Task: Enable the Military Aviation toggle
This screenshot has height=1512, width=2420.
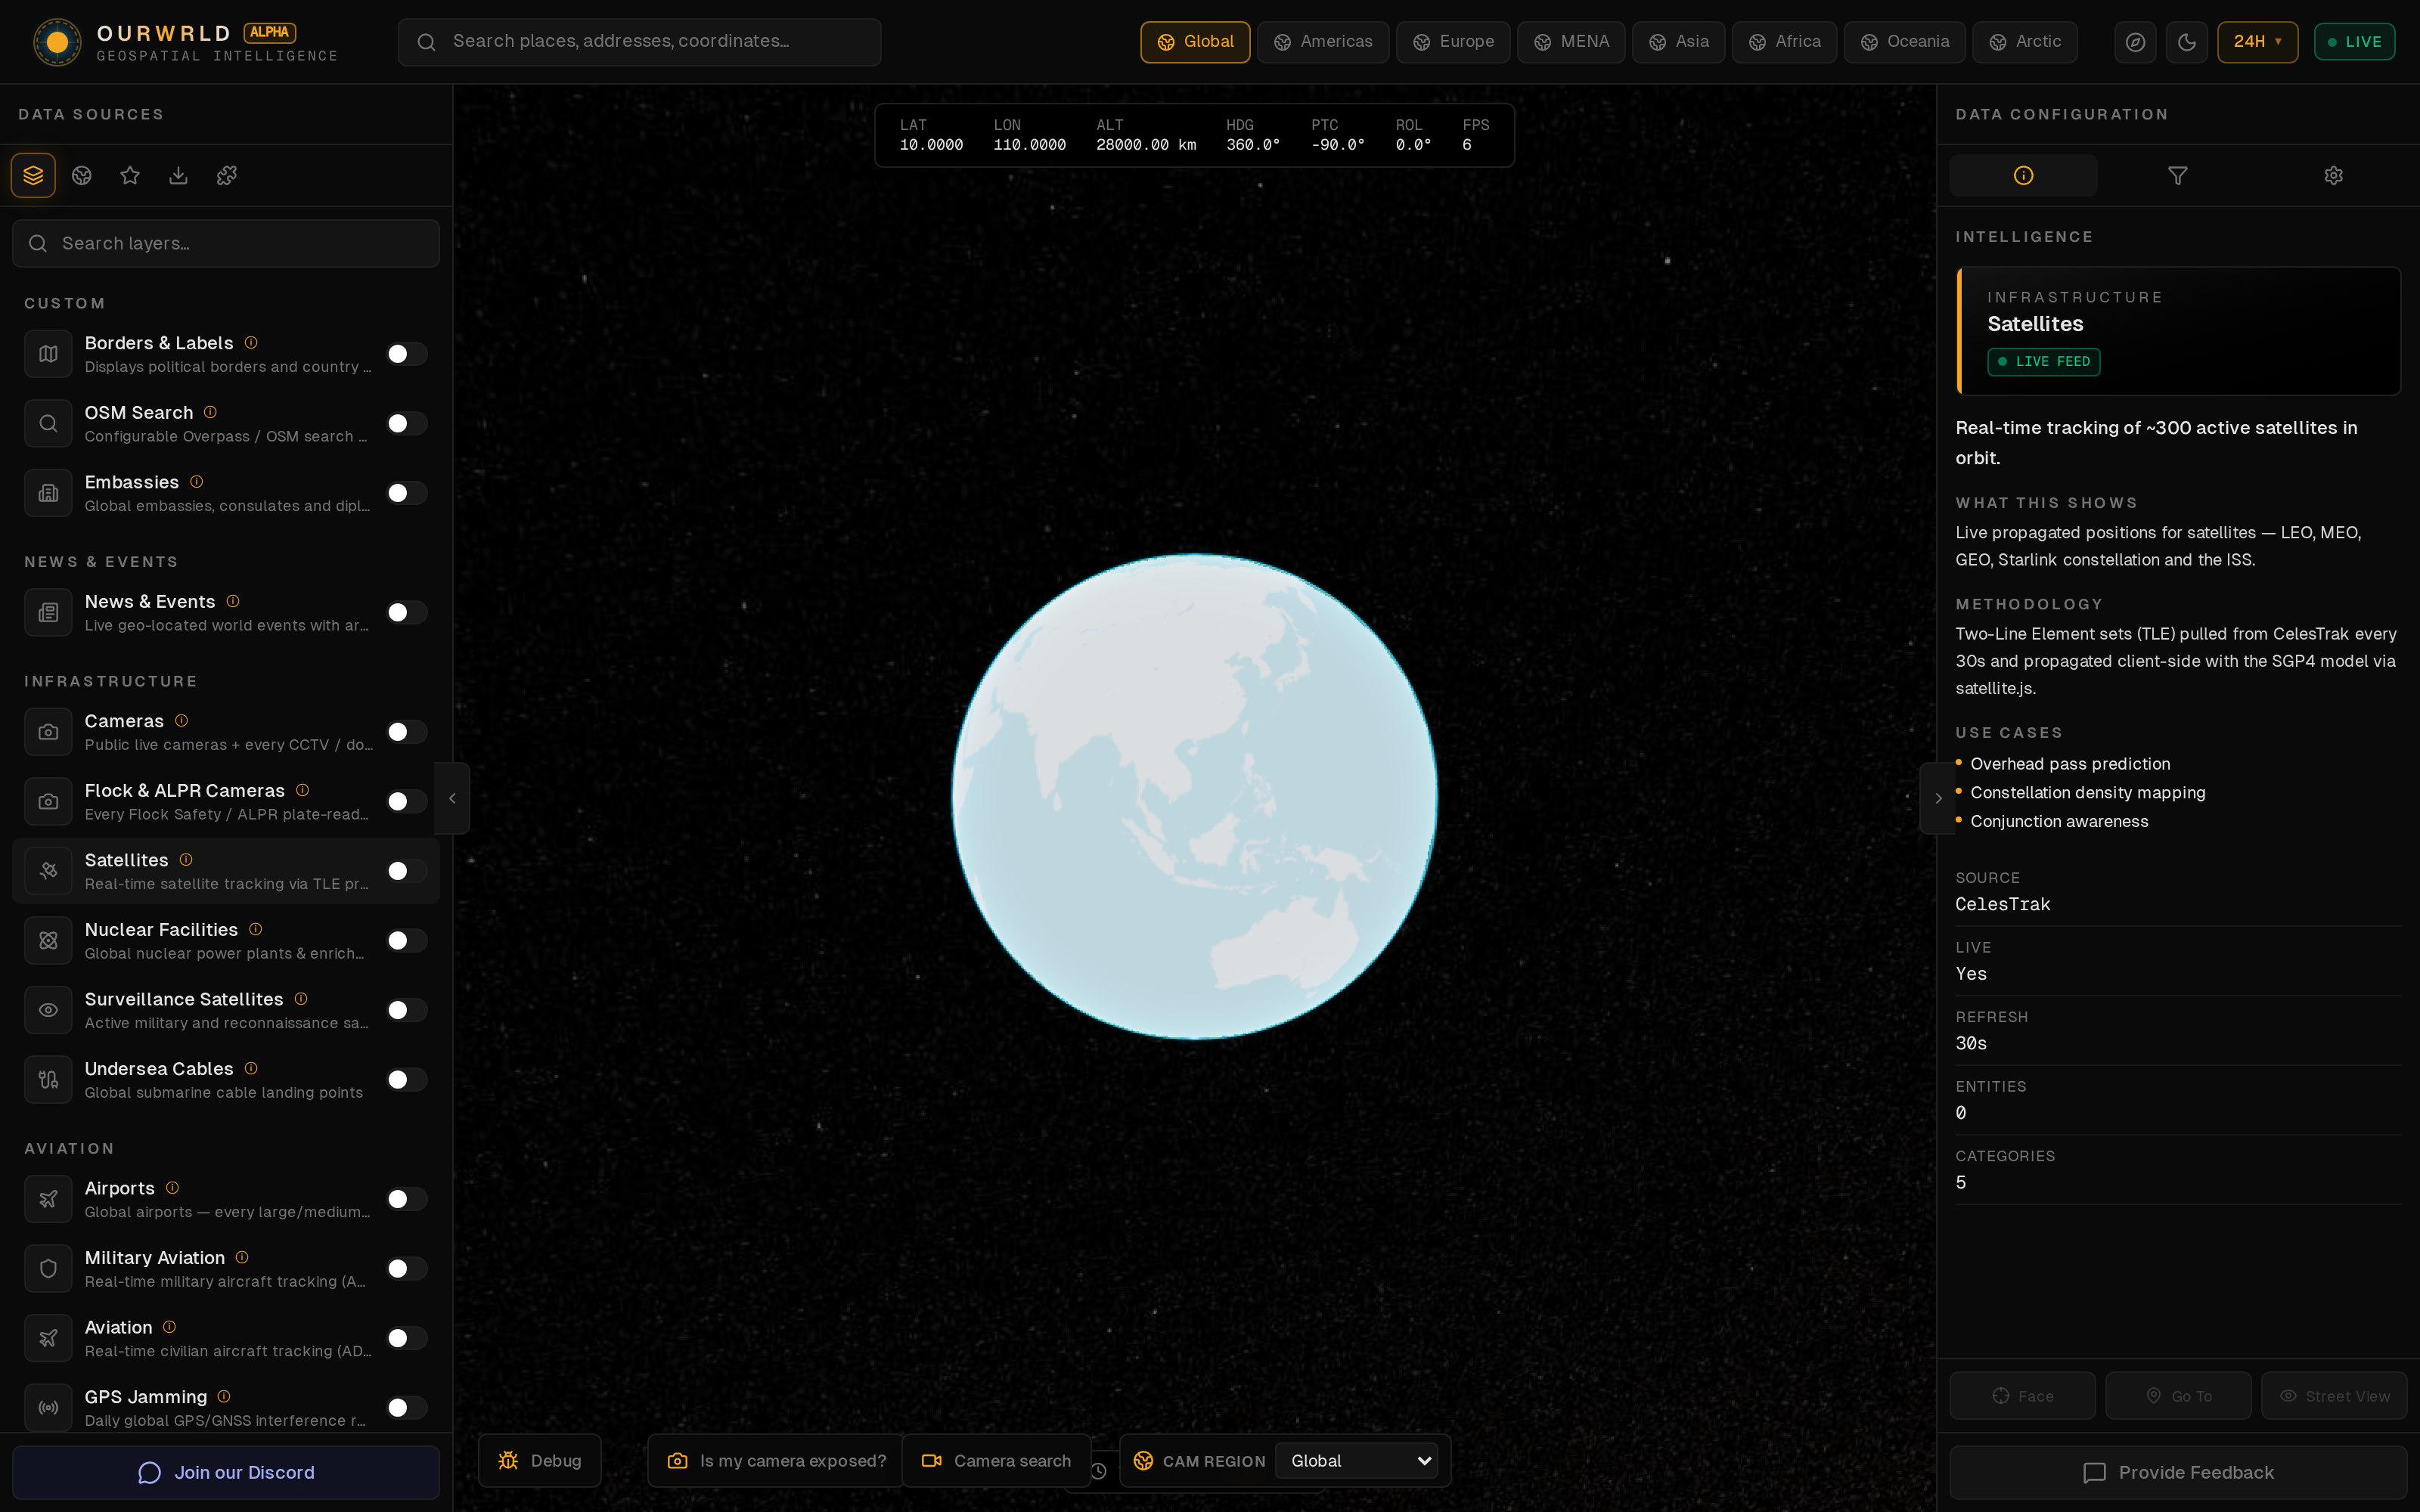Action: (x=407, y=1269)
